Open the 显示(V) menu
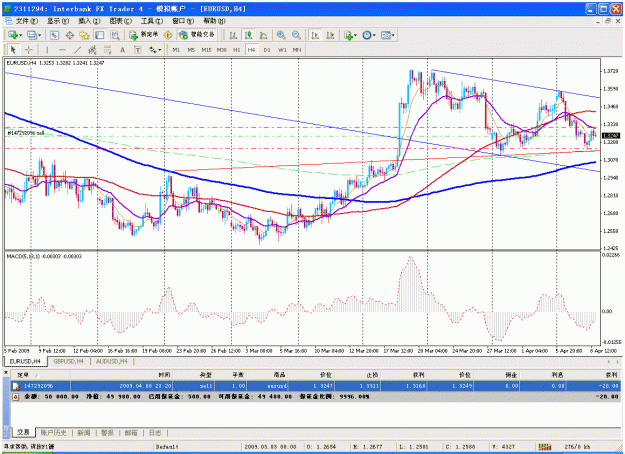Viewport: 625px width, 454px height. (57, 21)
